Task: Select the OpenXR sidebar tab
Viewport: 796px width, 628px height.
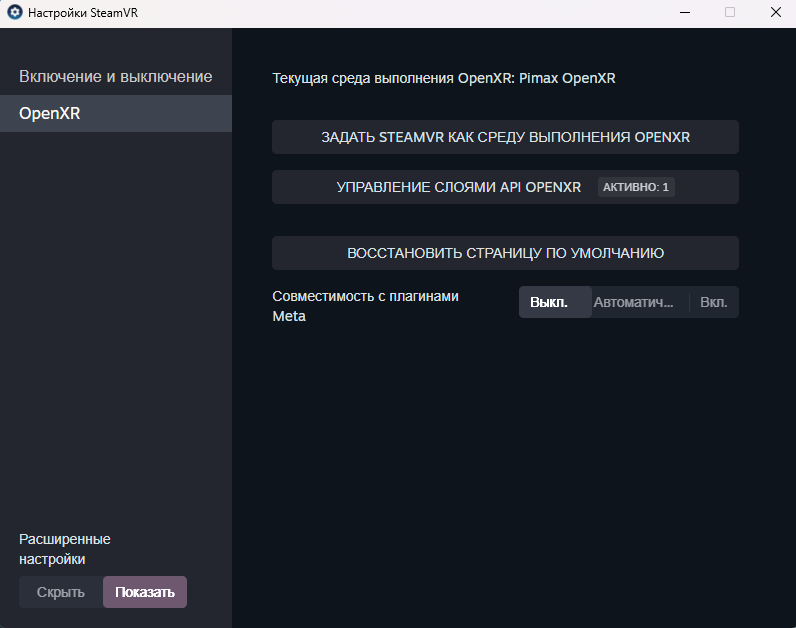Action: coord(116,113)
